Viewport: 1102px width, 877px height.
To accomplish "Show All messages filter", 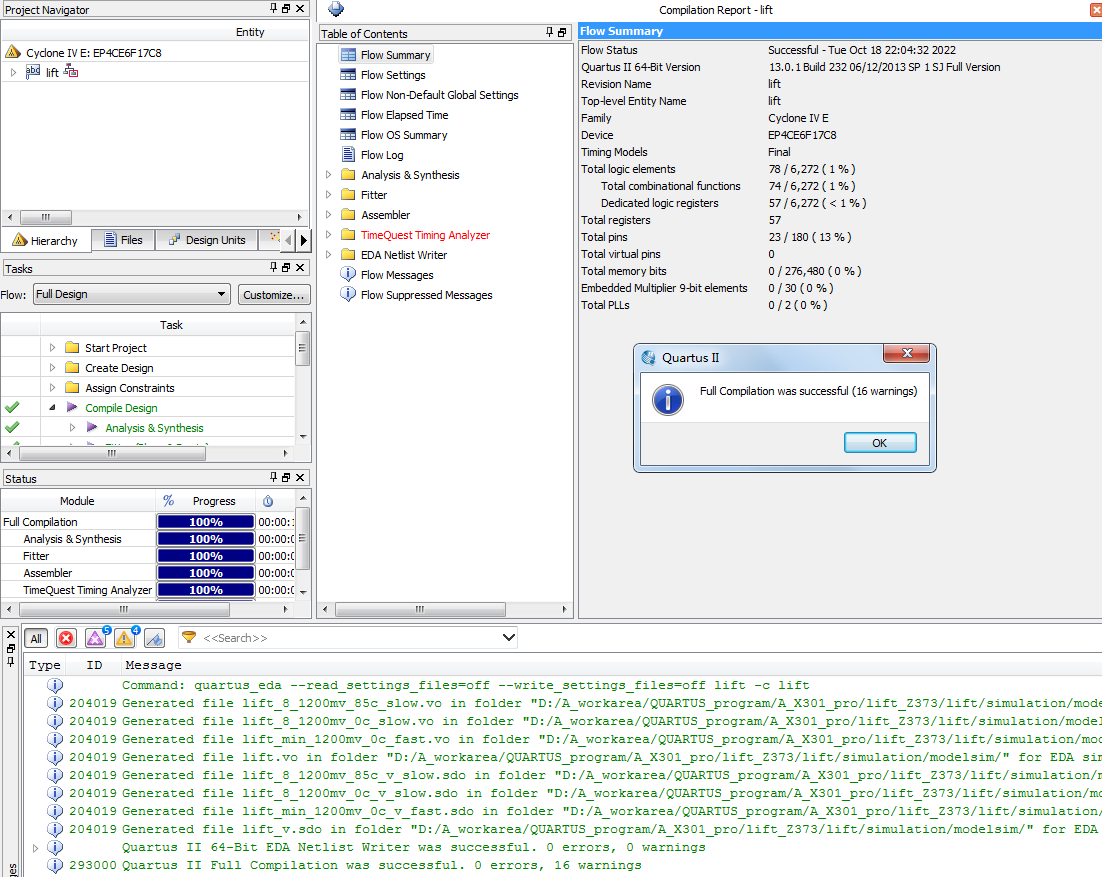I will click(36, 638).
